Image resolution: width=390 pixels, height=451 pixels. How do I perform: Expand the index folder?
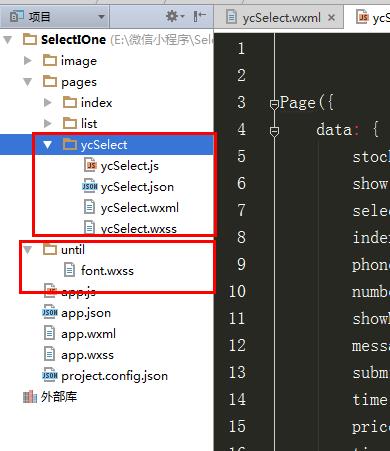pos(48,103)
